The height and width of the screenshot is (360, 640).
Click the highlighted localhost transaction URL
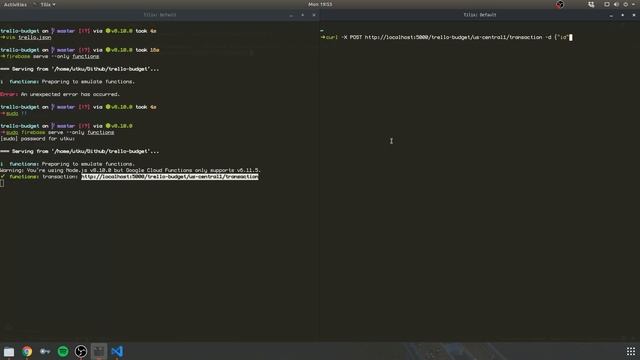(x=170, y=177)
